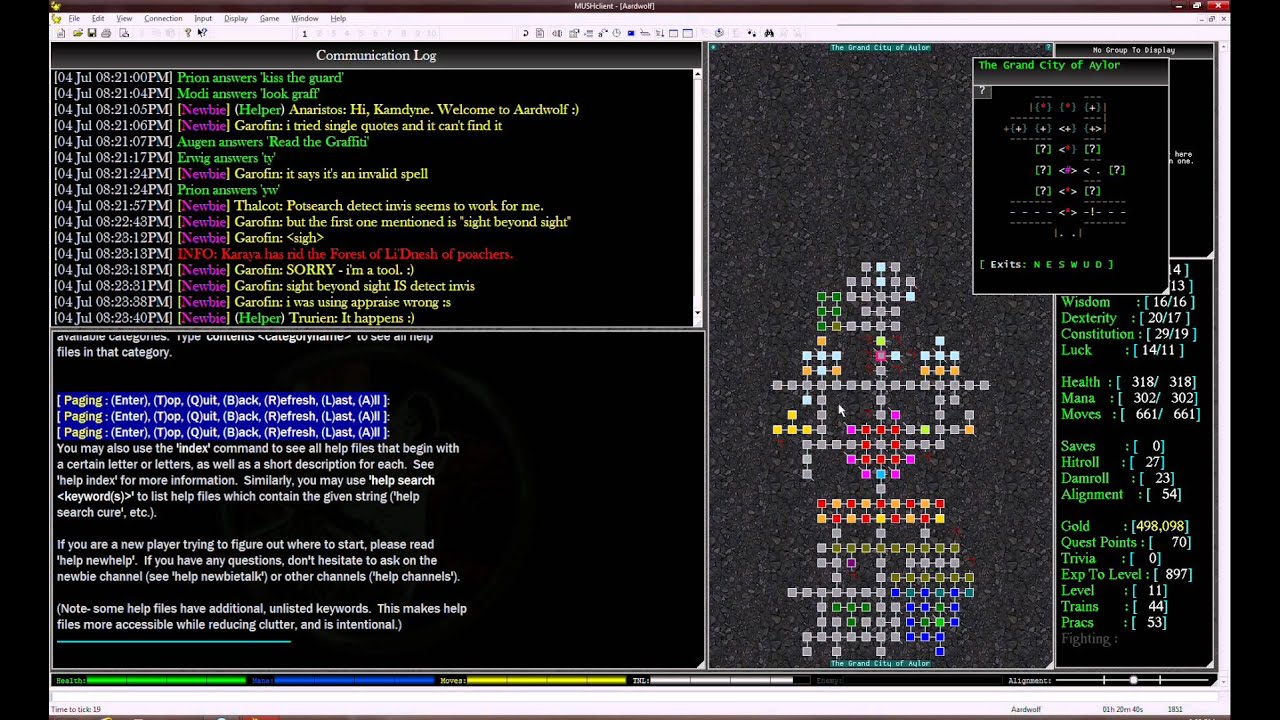This screenshot has width=1280, height=720.
Task: Click the magenta current-position room on large map
Action: [x=881, y=356]
